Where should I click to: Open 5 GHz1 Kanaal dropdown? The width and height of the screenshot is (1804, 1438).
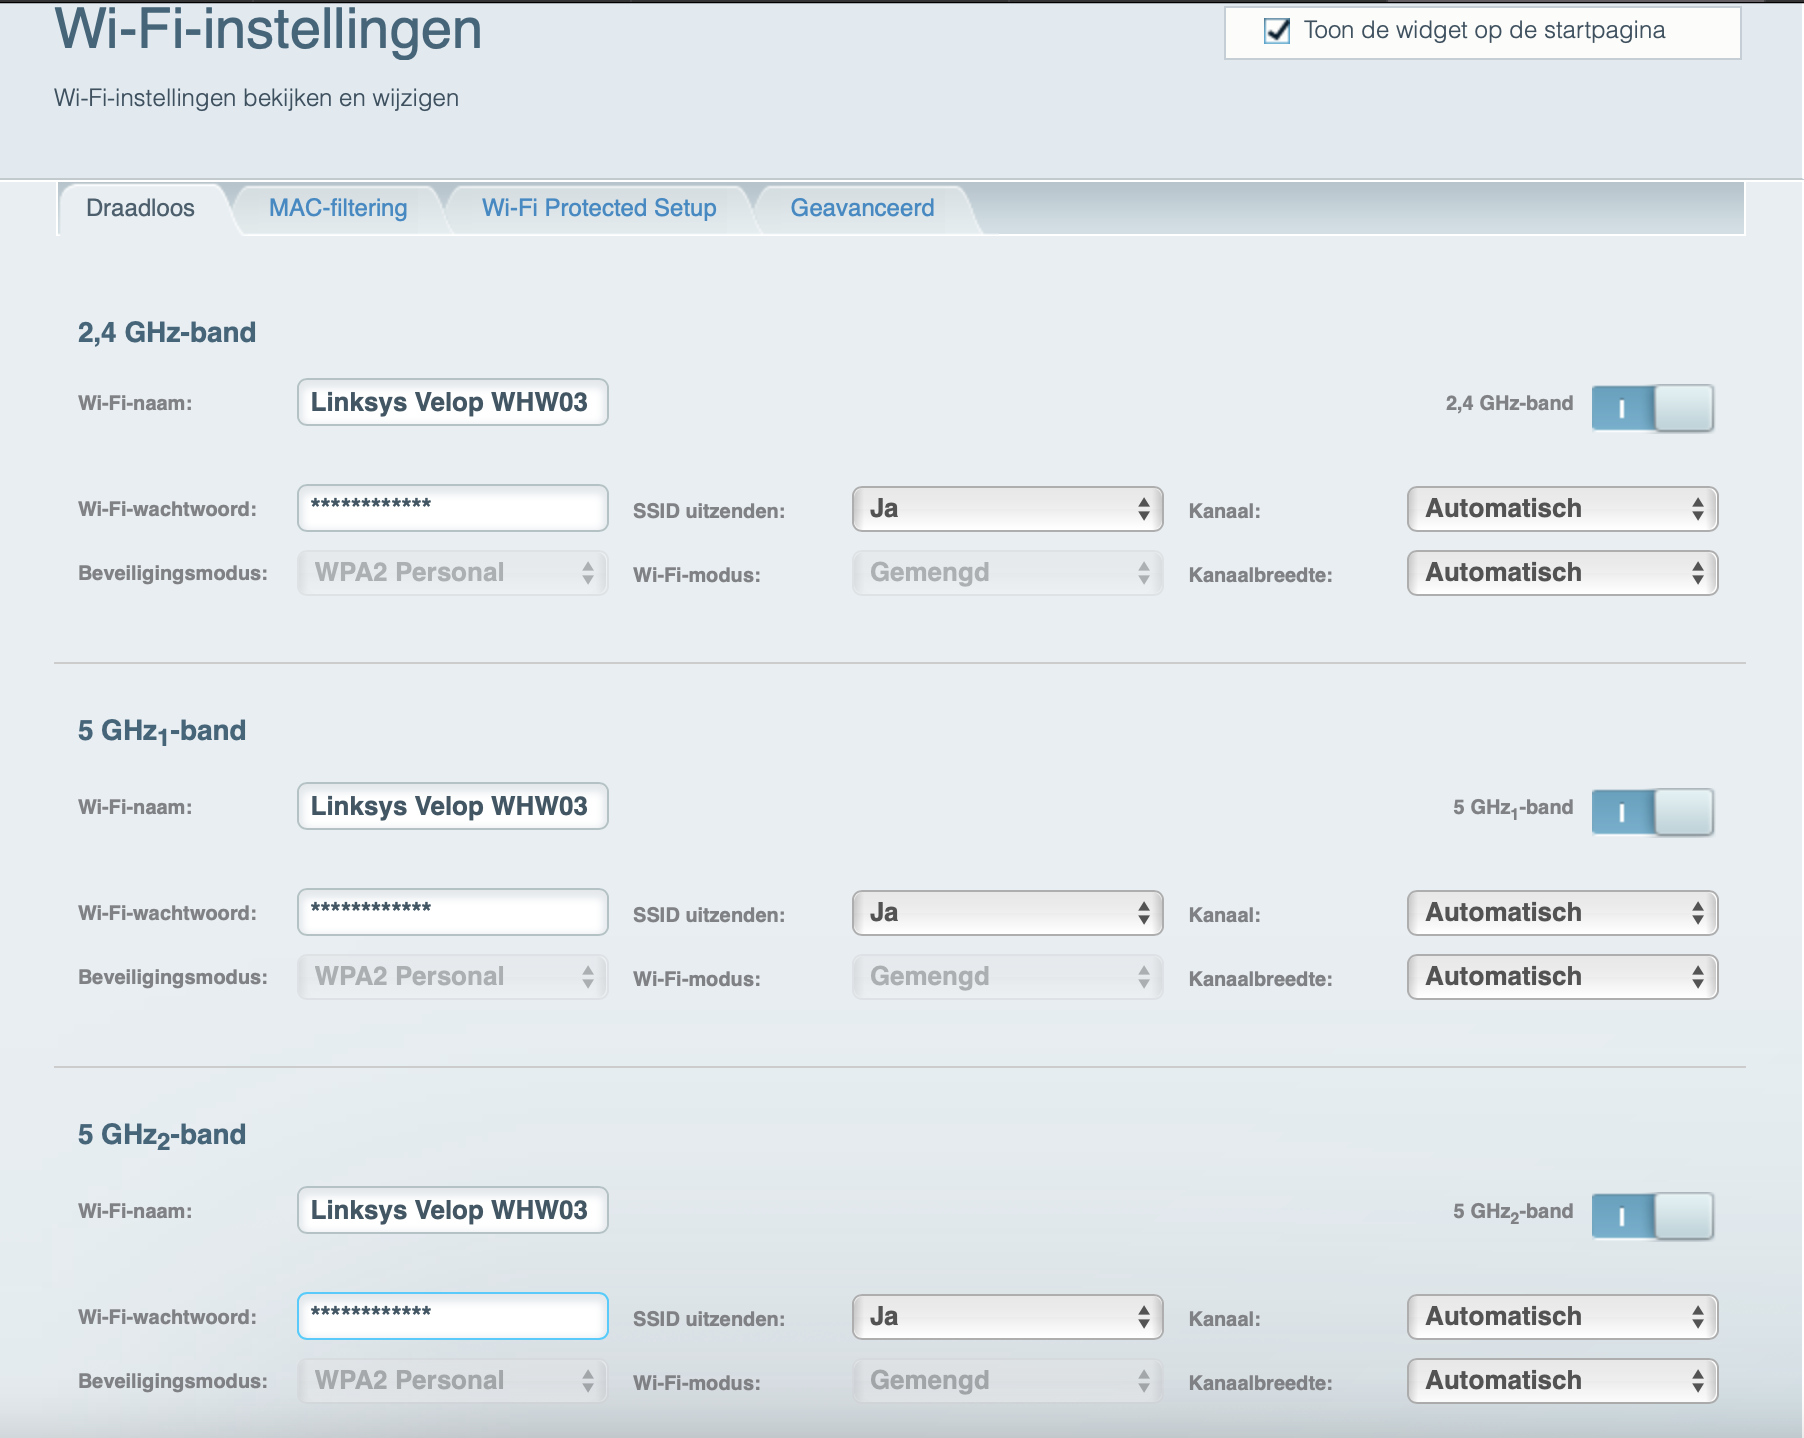point(1563,913)
